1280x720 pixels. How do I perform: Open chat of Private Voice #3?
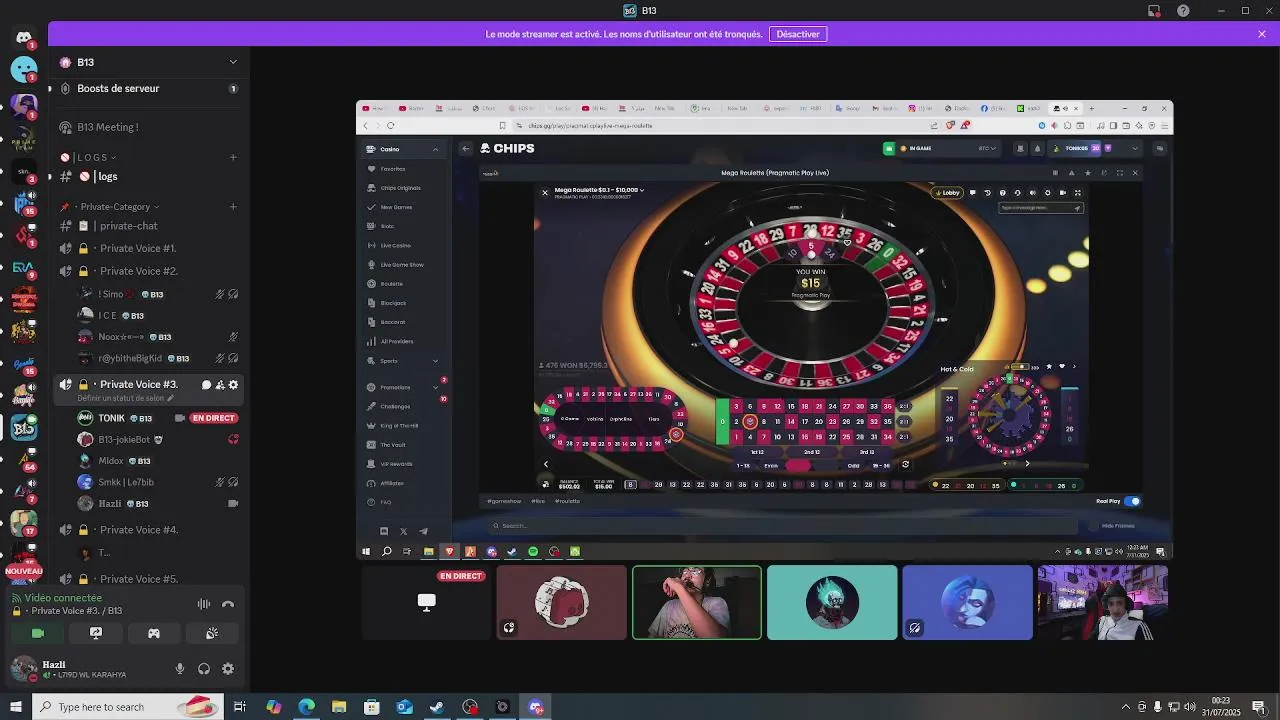[206, 385]
